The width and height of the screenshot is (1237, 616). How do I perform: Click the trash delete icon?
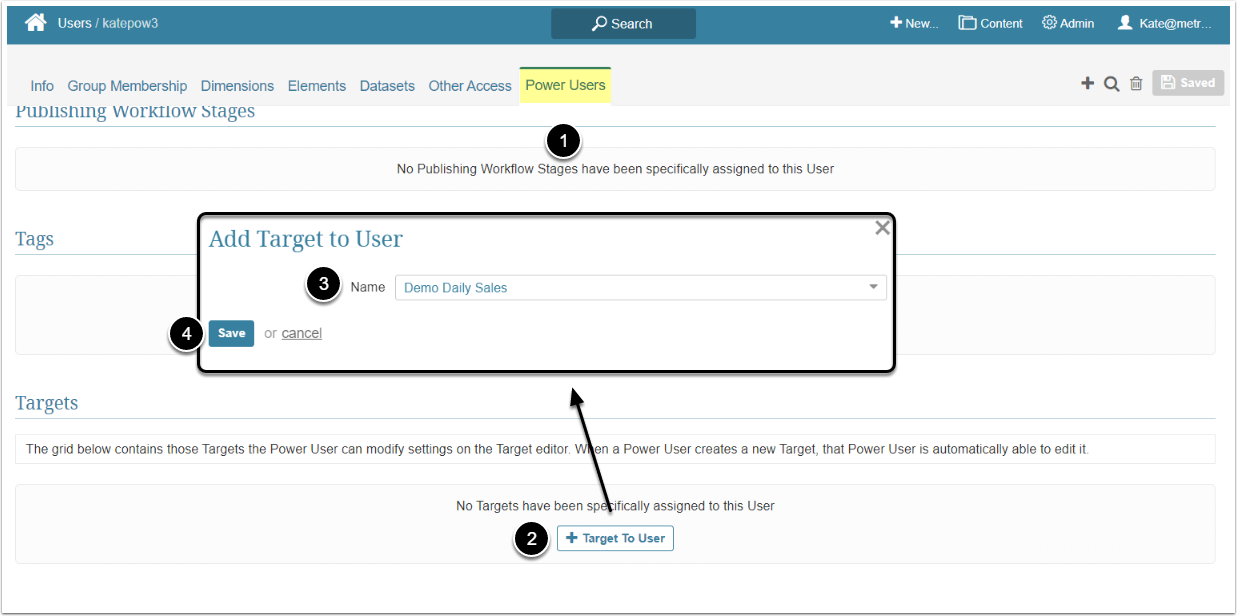tap(1136, 84)
